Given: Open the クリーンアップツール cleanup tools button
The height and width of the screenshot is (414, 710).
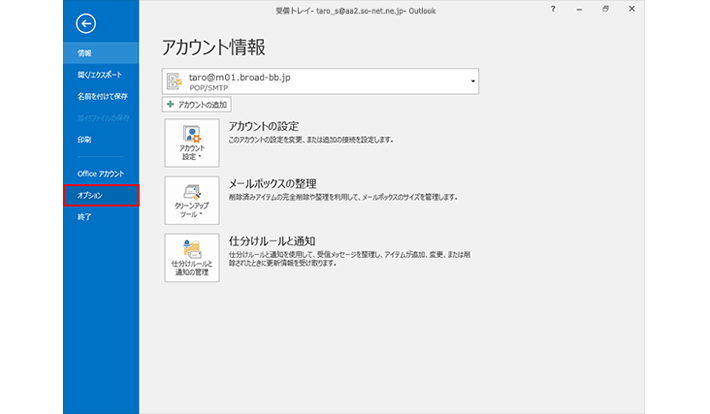Looking at the screenshot, I should [x=191, y=202].
